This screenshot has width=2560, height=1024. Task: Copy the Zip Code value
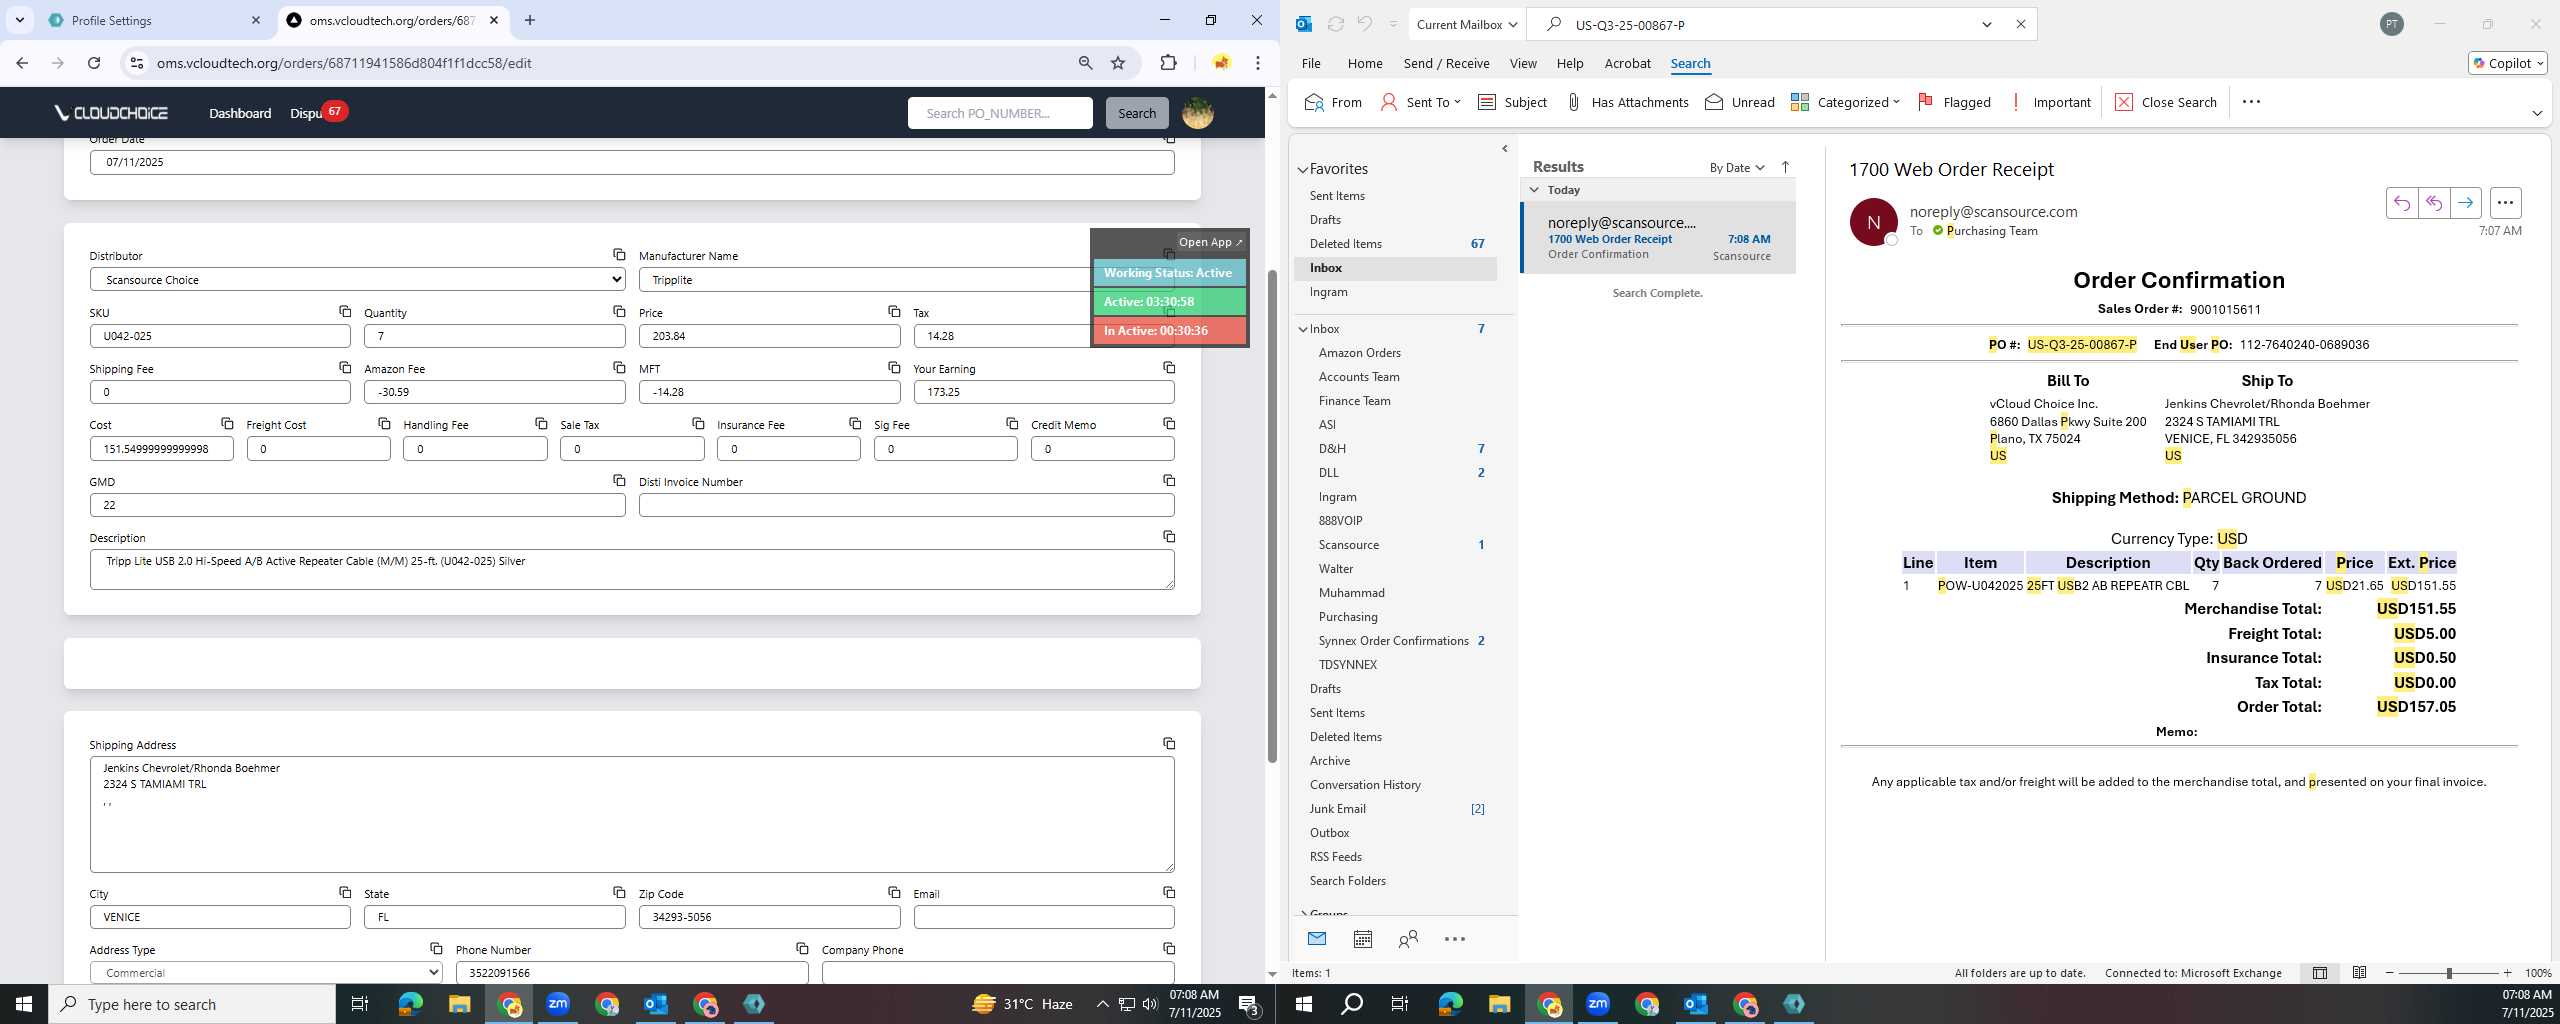(x=894, y=892)
